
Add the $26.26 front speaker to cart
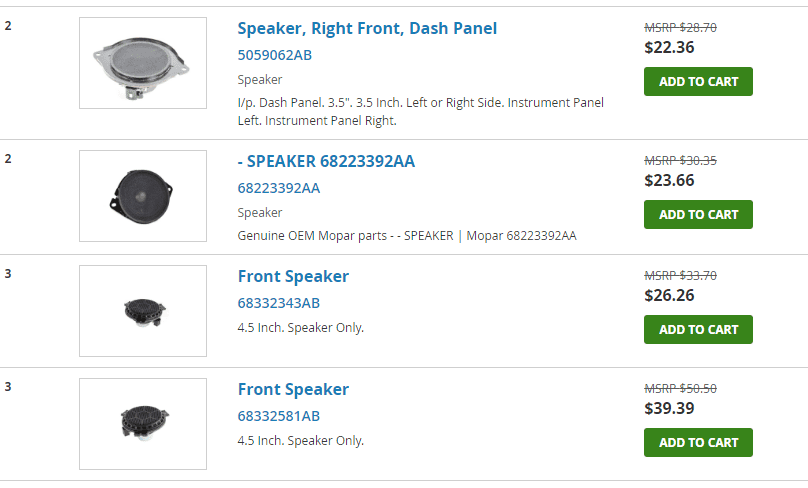pyautogui.click(x=698, y=329)
